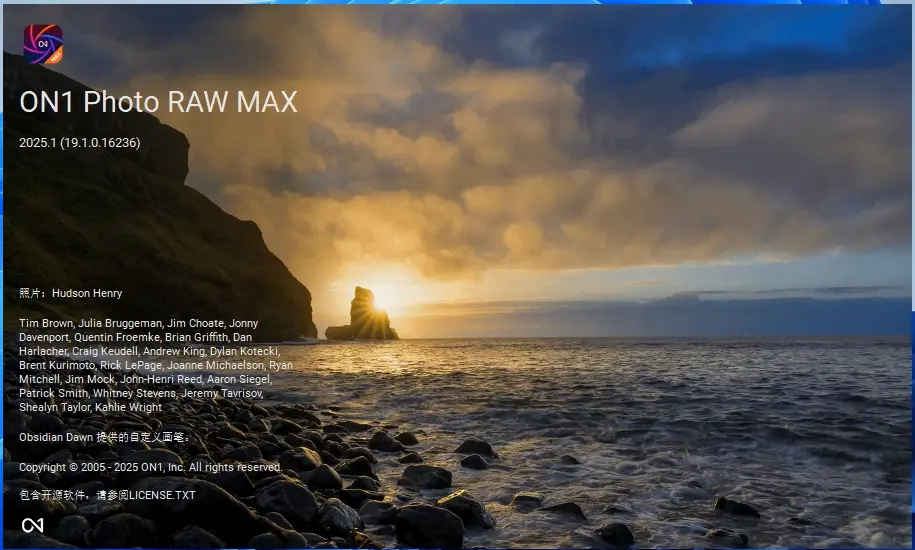
Task: Select the version text 2025.1 (19.1.0.16236)
Action: click(x=79, y=143)
